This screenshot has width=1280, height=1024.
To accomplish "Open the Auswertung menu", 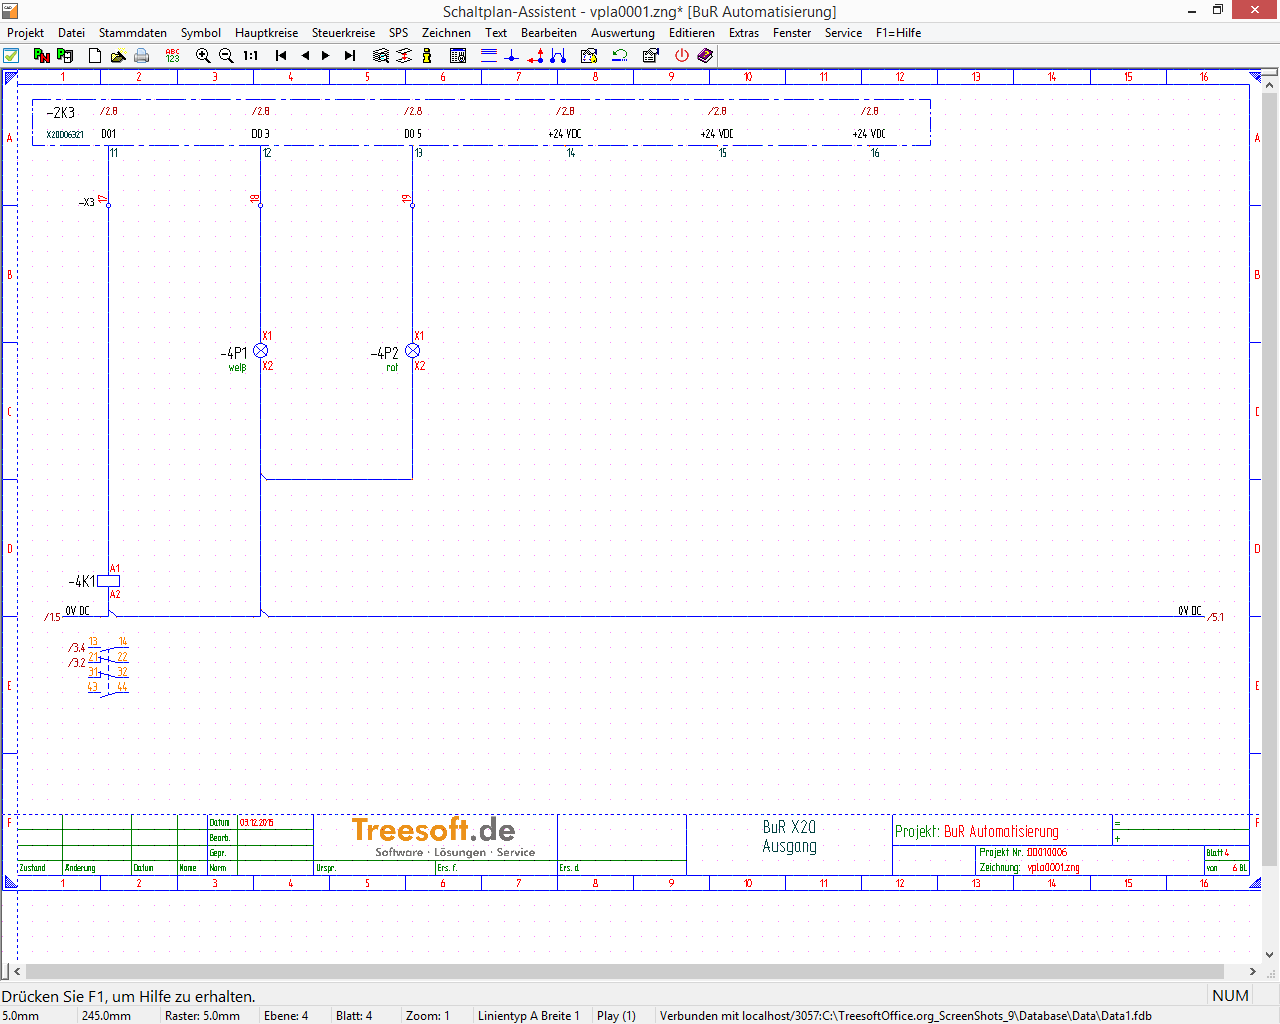I will 622,33.
